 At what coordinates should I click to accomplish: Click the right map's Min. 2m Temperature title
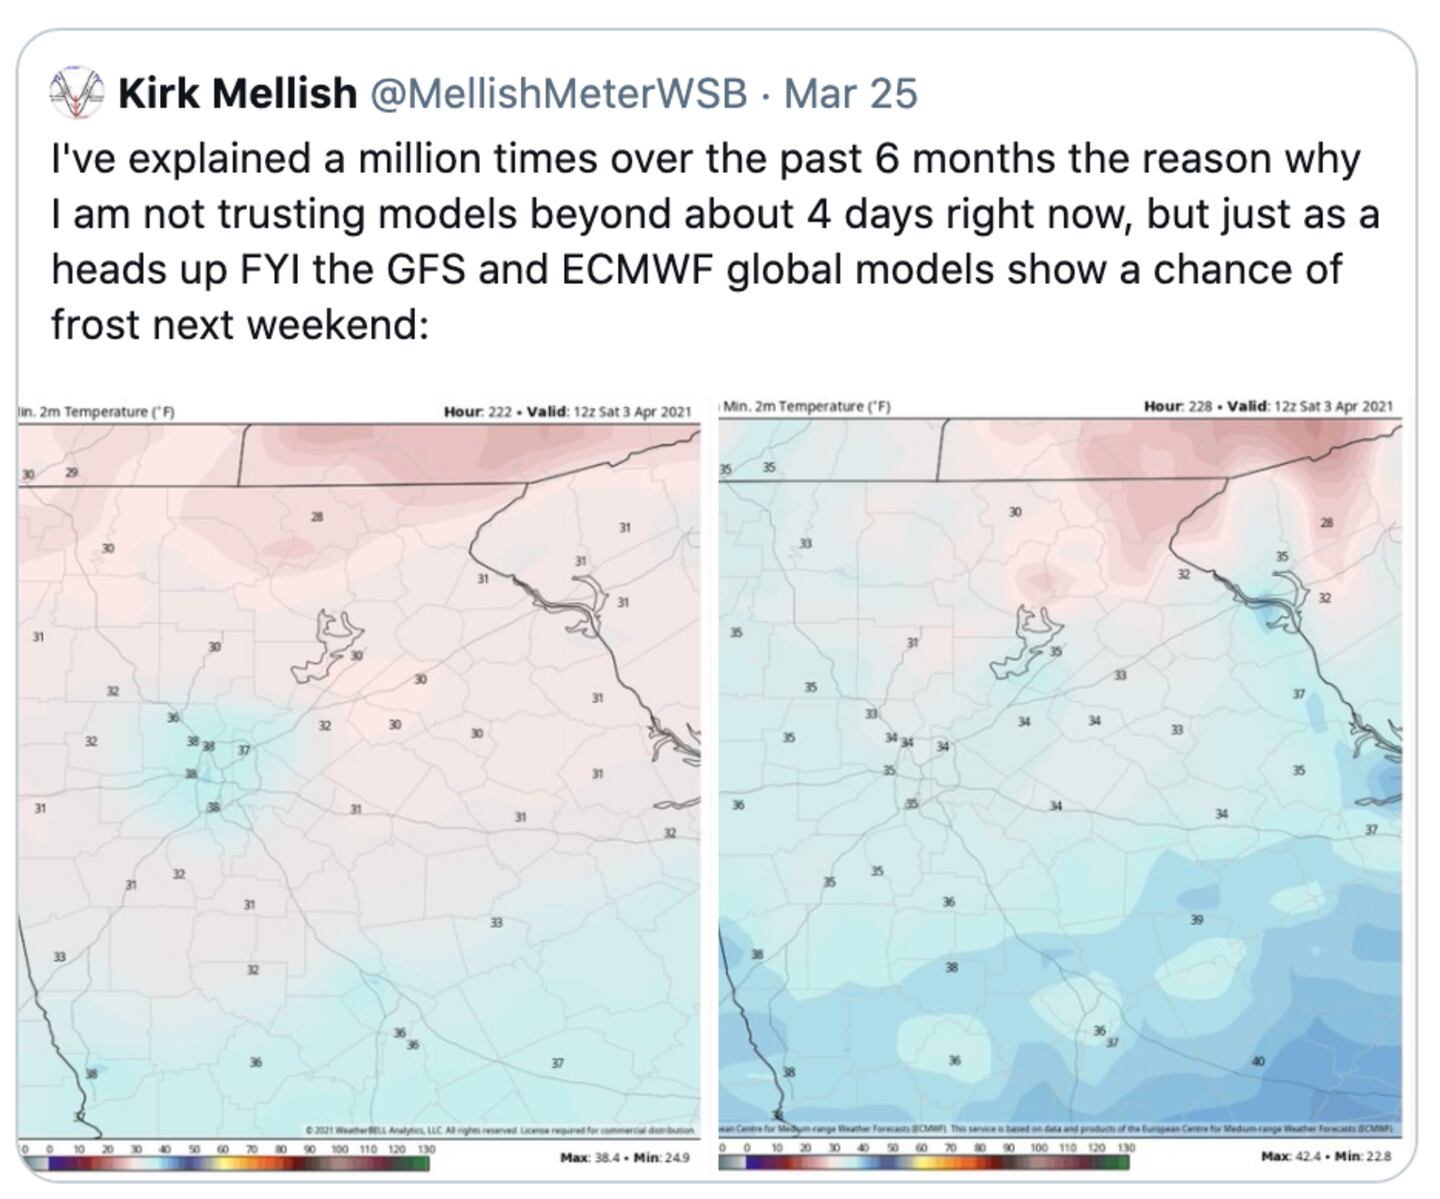[x=806, y=406]
